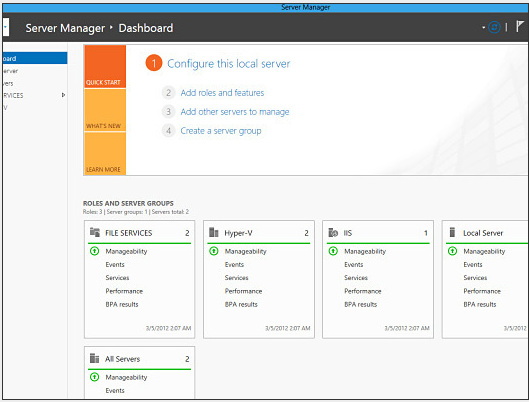This screenshot has width=529, height=402.
Task: Open Performance in Local Server tile
Action: [482, 291]
